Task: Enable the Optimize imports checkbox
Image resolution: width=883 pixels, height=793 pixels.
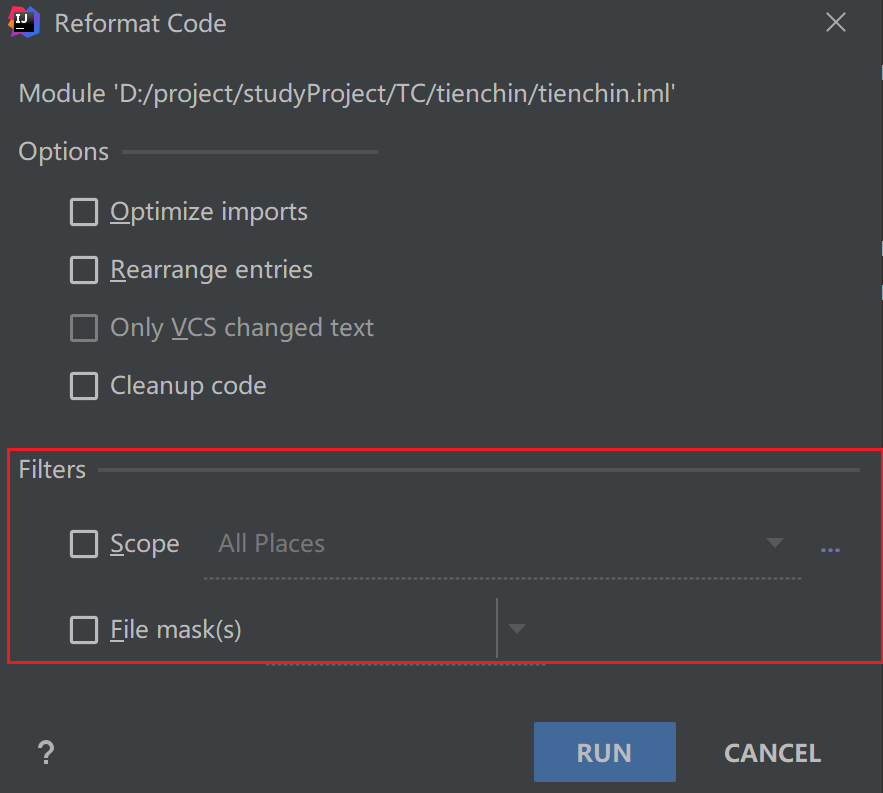Action: click(84, 212)
